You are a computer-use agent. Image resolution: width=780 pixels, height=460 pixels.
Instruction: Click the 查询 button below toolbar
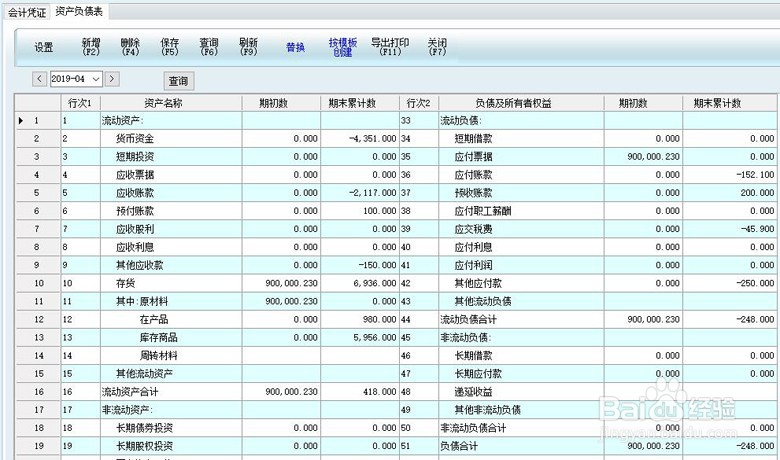(179, 81)
